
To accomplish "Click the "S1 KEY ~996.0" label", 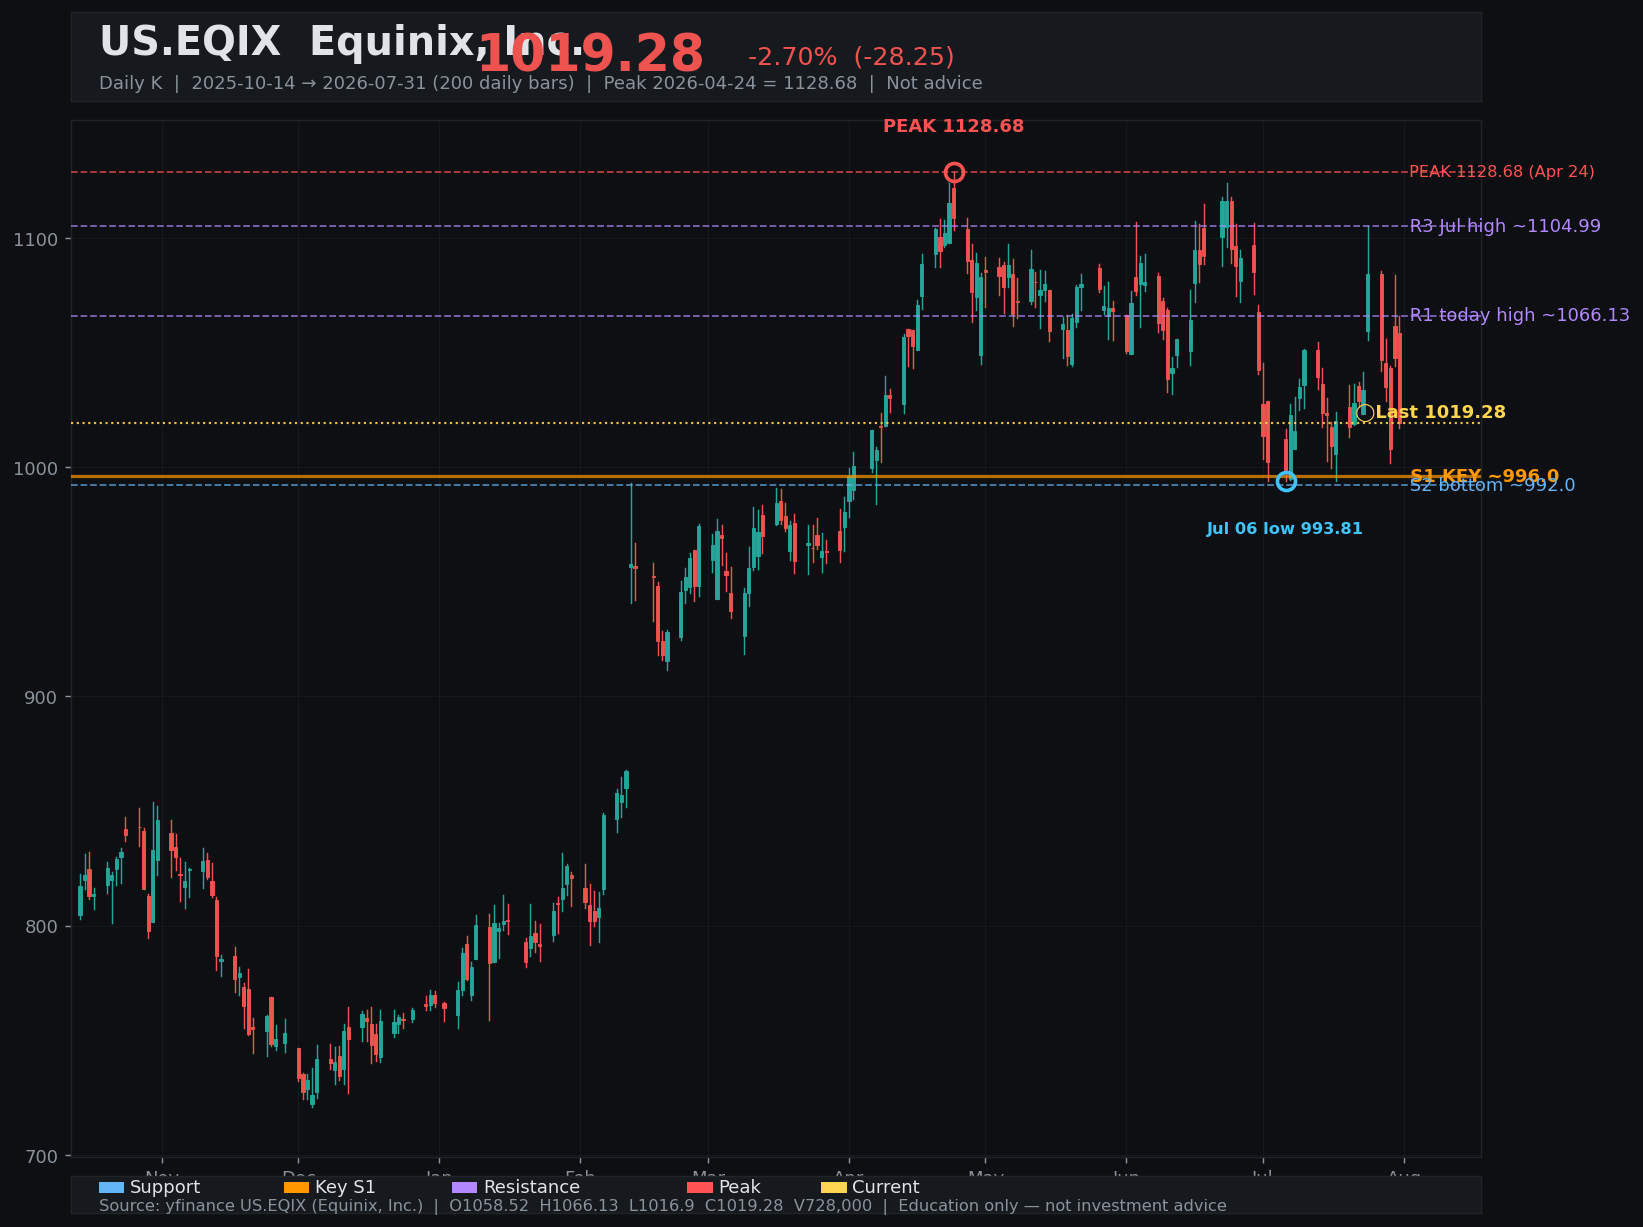I will (1484, 476).
